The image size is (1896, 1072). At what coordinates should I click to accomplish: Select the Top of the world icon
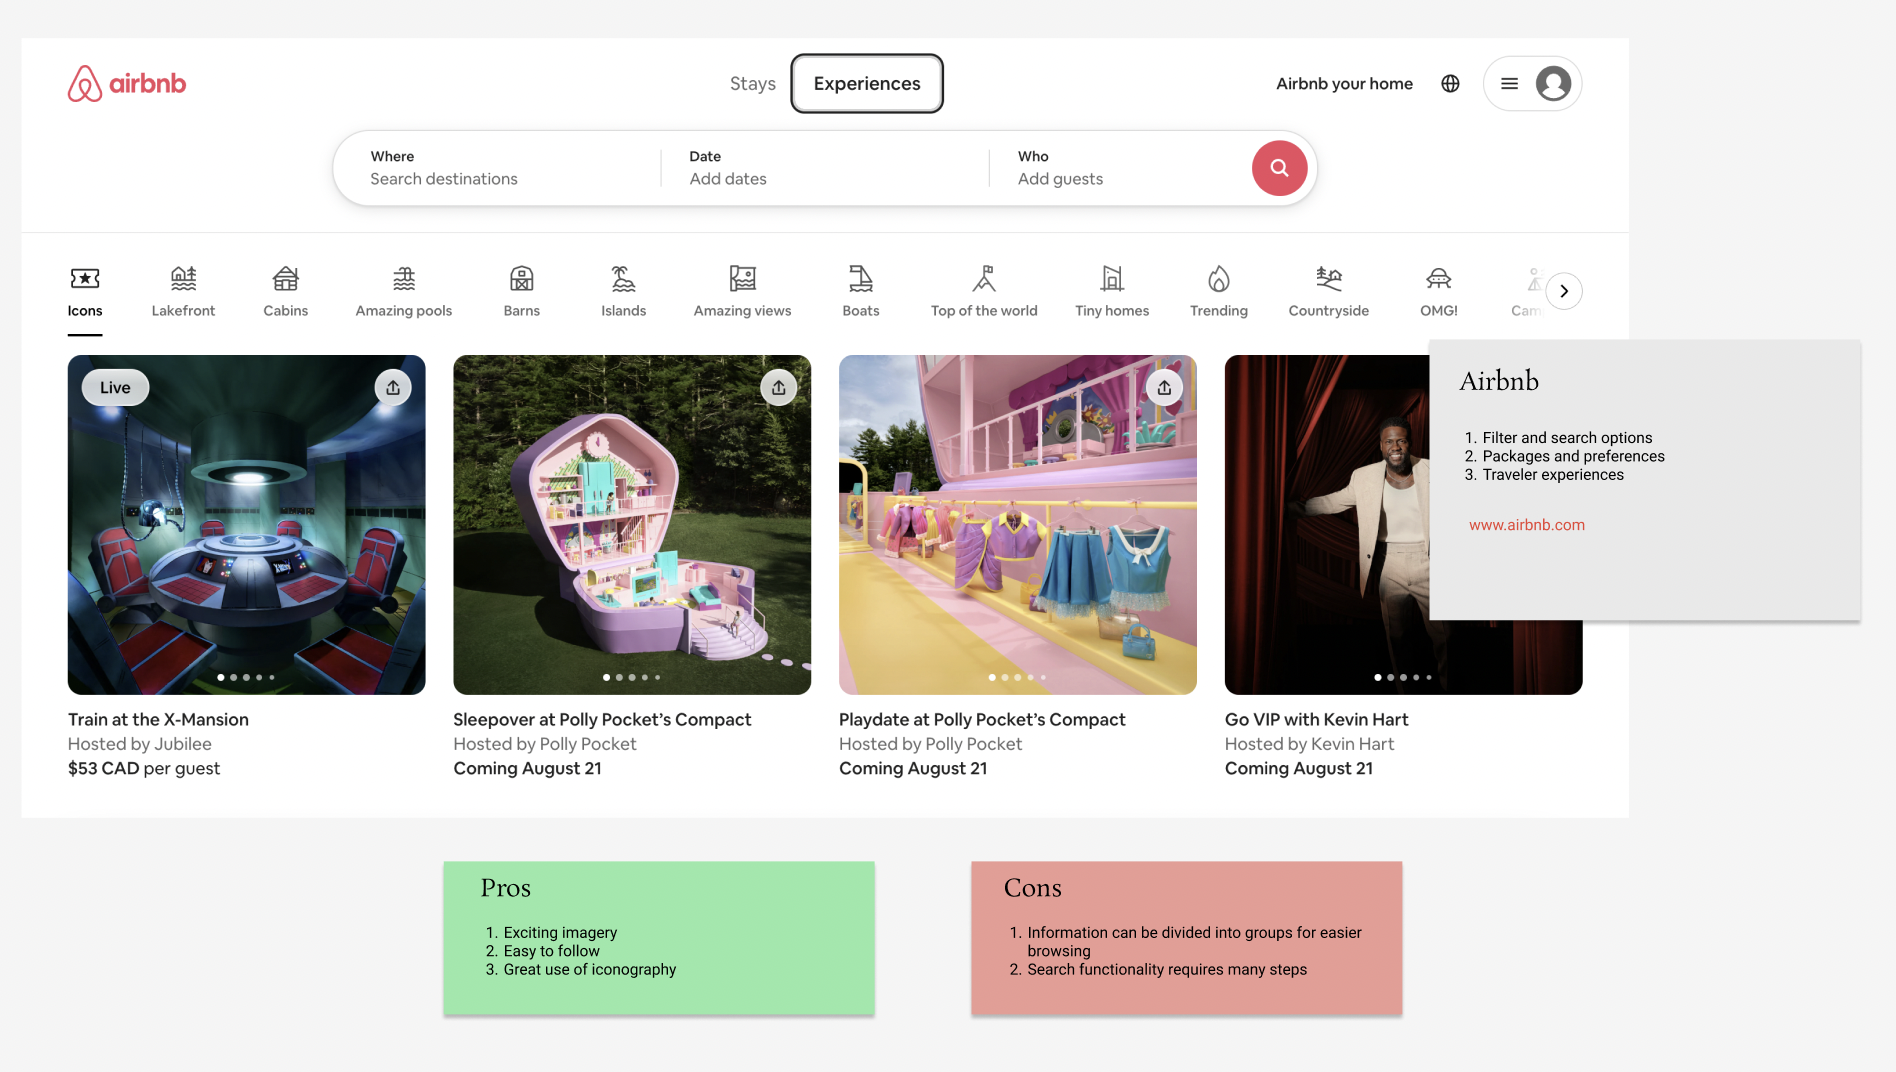click(984, 278)
